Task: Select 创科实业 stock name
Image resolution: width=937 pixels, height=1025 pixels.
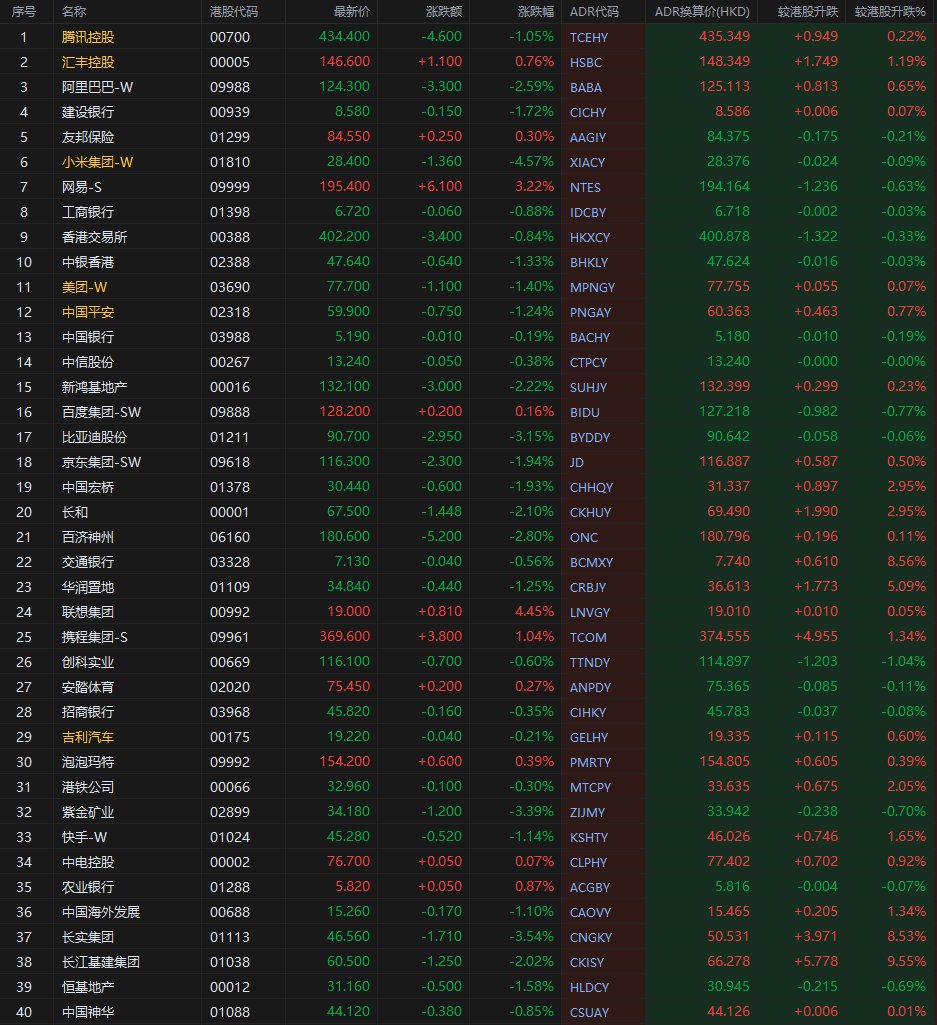Action: pos(88,662)
